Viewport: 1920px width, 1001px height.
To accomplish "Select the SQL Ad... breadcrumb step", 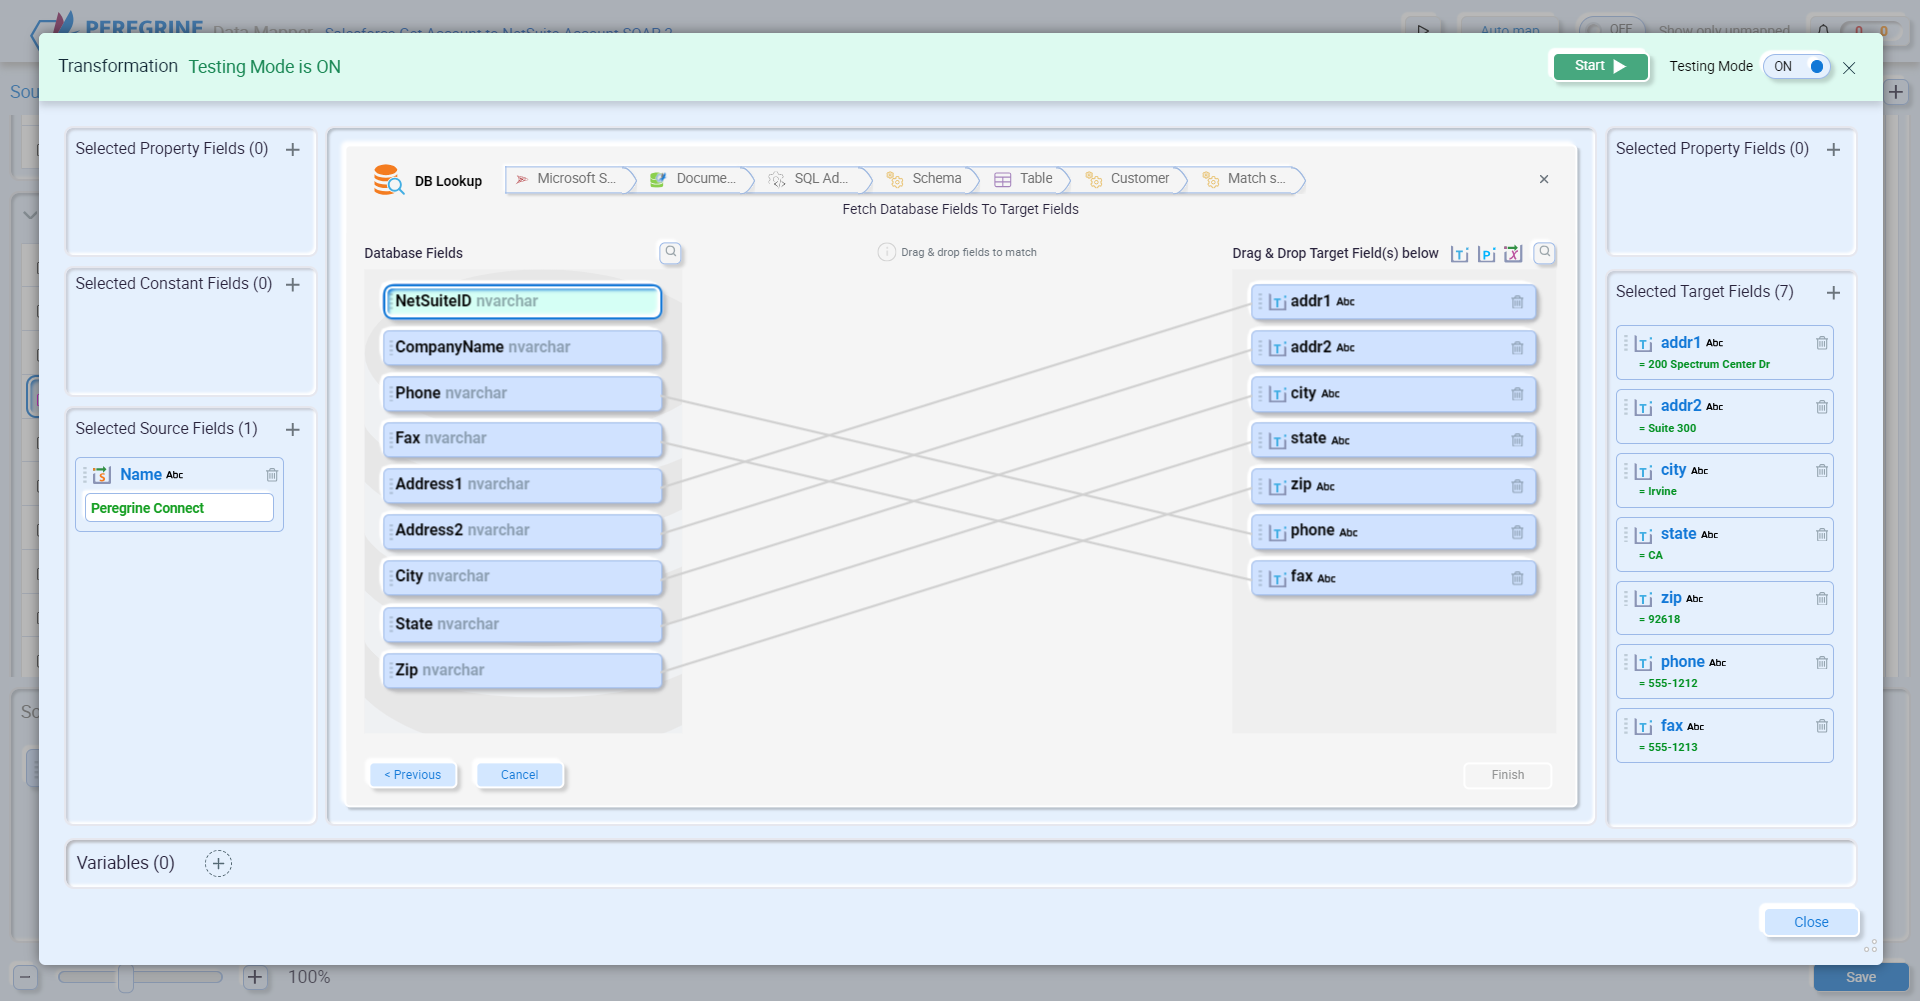I will point(812,179).
